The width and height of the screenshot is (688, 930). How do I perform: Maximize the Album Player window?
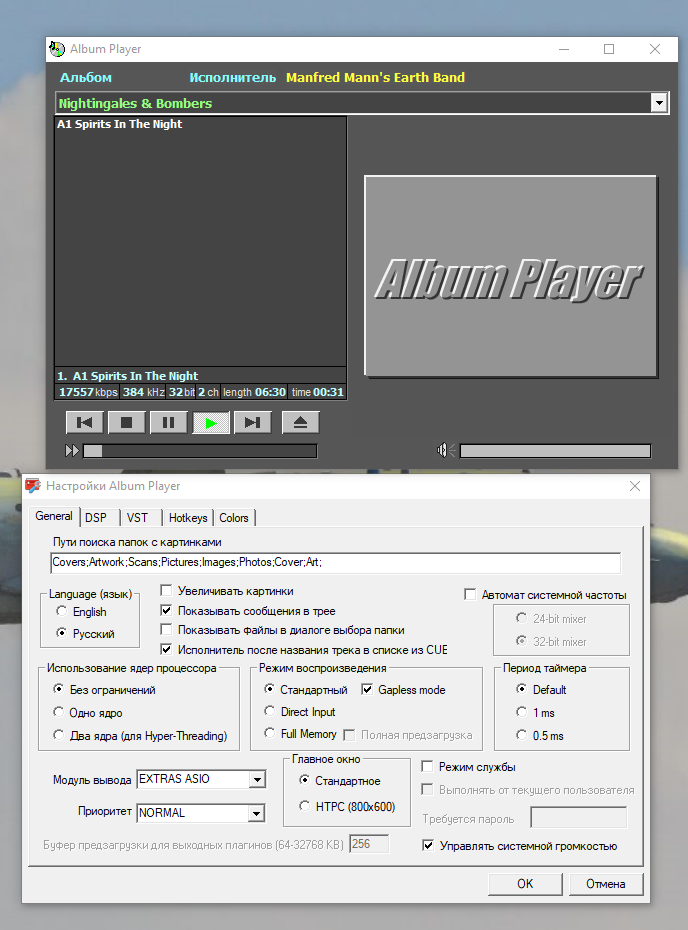tap(609, 49)
